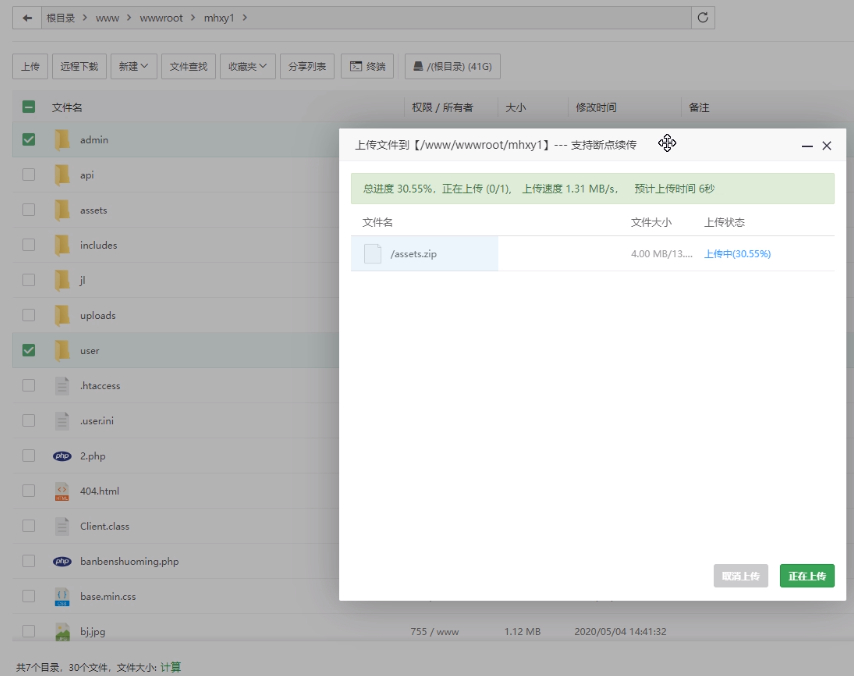Click the root directory disk (41G) button
The width and height of the screenshot is (854, 676).
(x=453, y=66)
